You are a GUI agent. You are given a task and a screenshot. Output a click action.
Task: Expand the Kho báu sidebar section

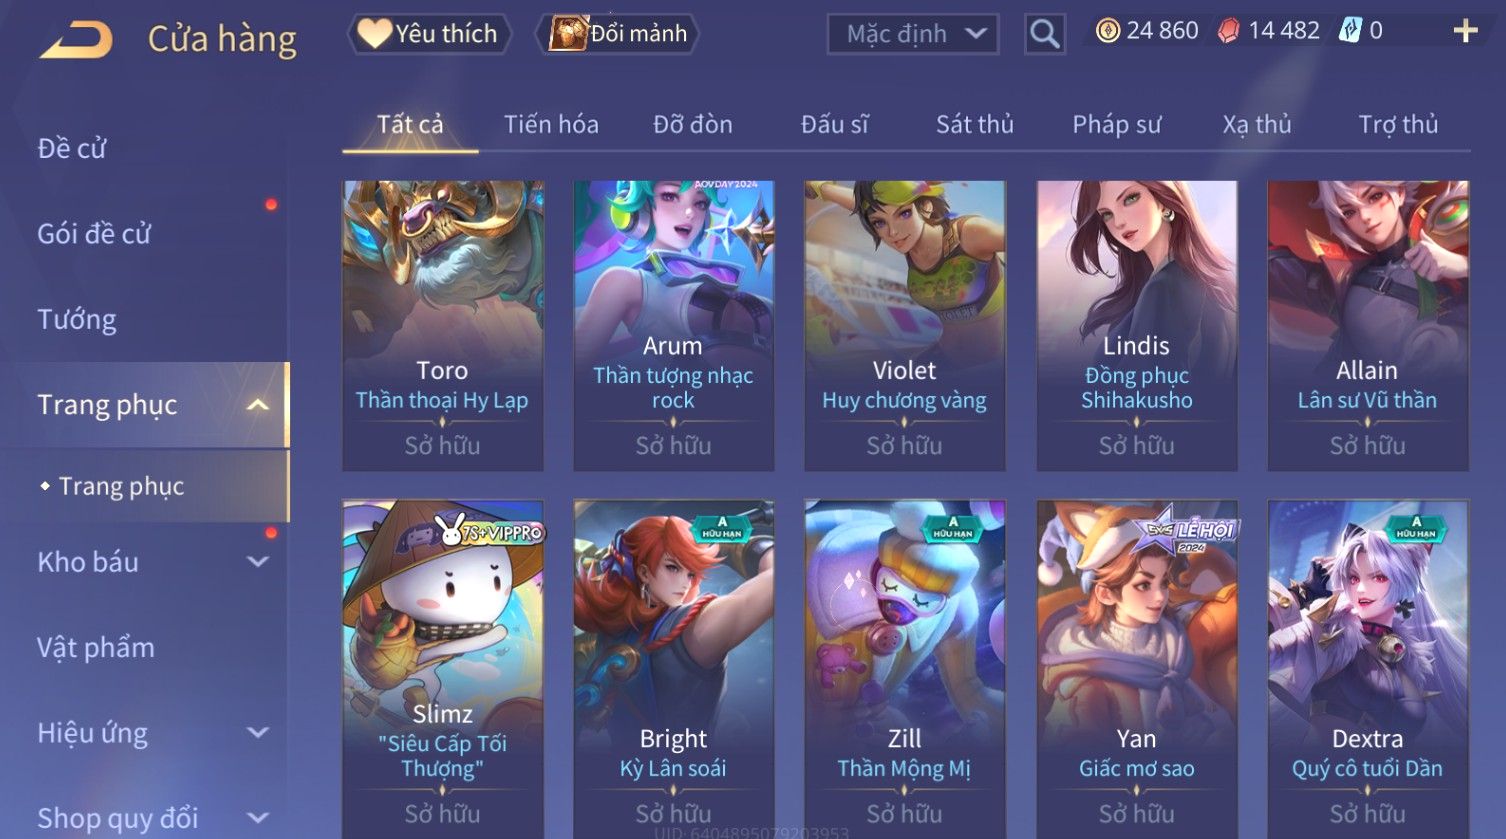pos(258,562)
